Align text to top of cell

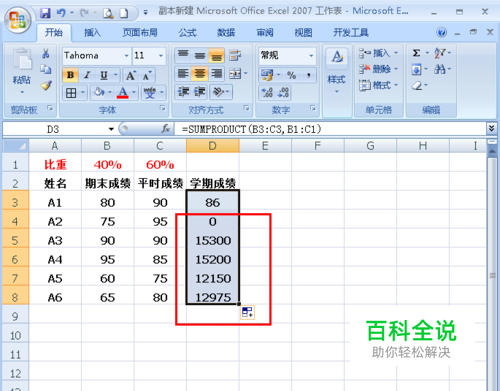[x=183, y=55]
